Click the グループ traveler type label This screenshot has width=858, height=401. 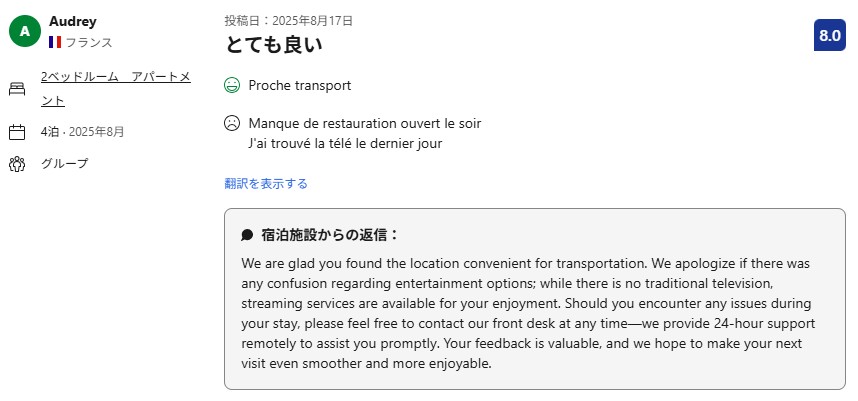click(64, 164)
